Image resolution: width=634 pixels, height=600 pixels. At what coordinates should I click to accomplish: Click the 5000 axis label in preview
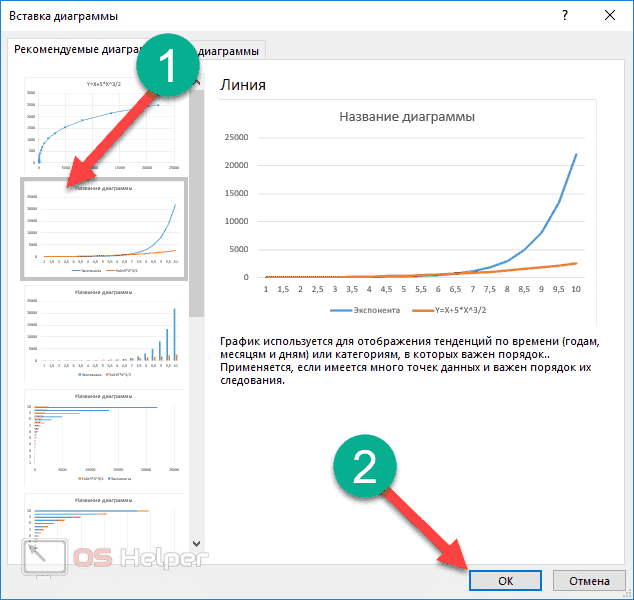point(239,249)
